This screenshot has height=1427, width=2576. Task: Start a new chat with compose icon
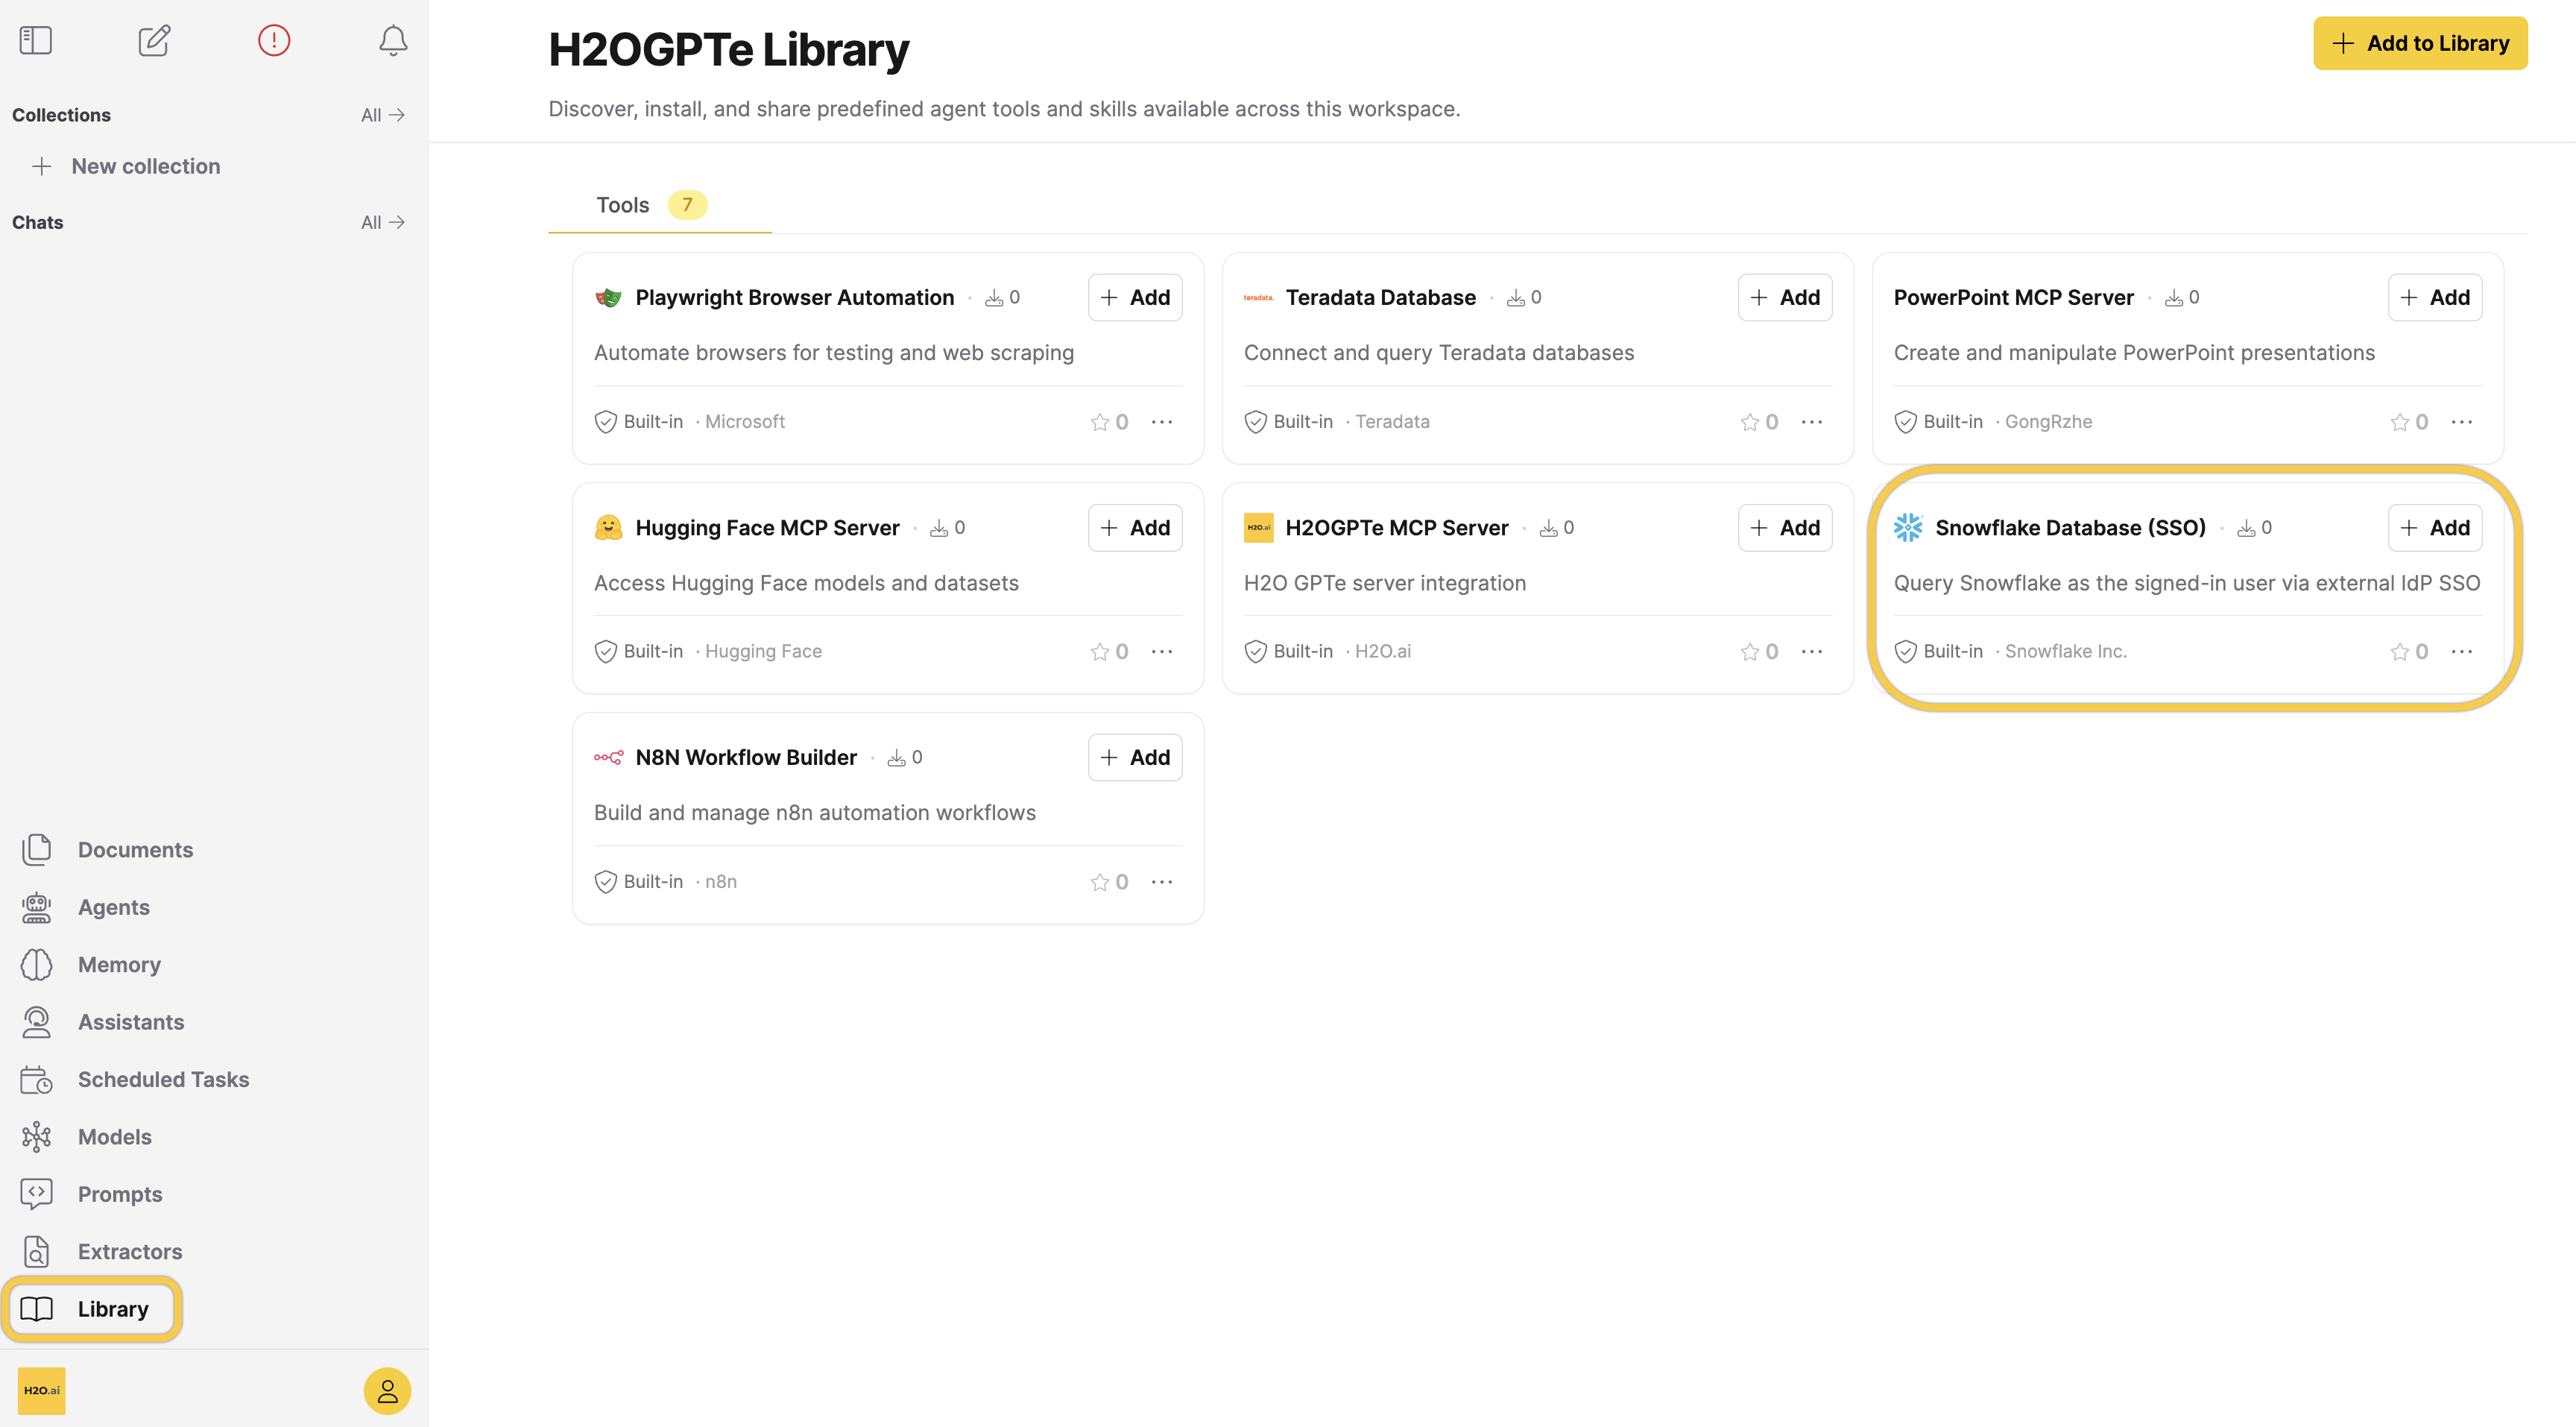[x=154, y=40]
